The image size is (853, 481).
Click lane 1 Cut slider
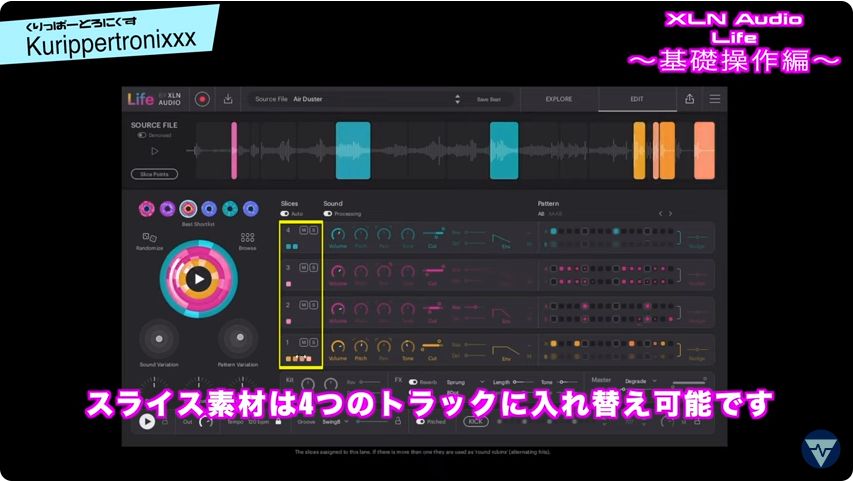pos(432,345)
